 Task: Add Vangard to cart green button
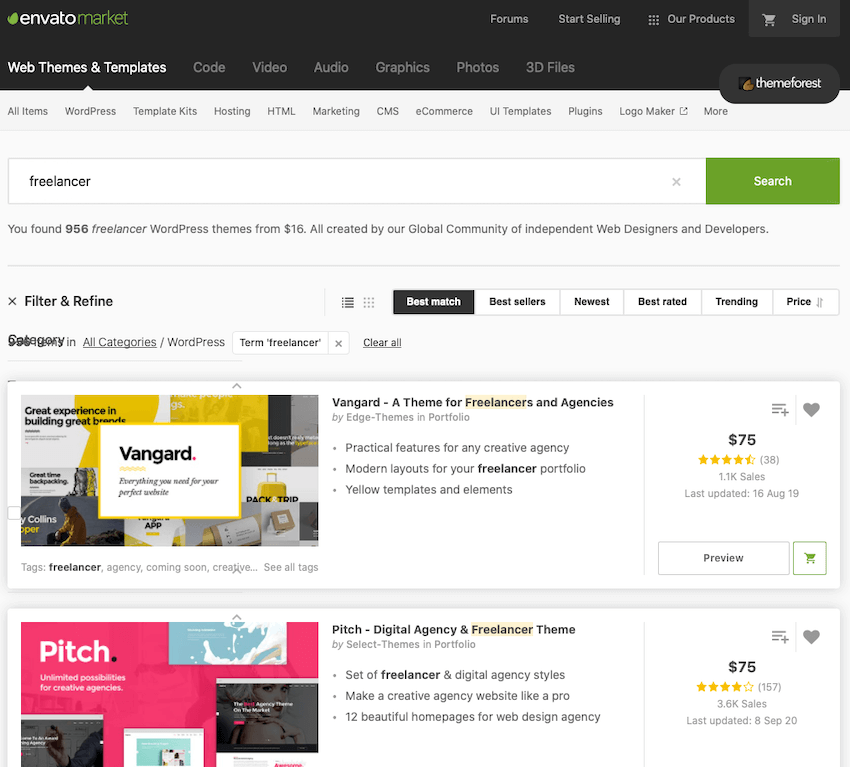(x=809, y=558)
